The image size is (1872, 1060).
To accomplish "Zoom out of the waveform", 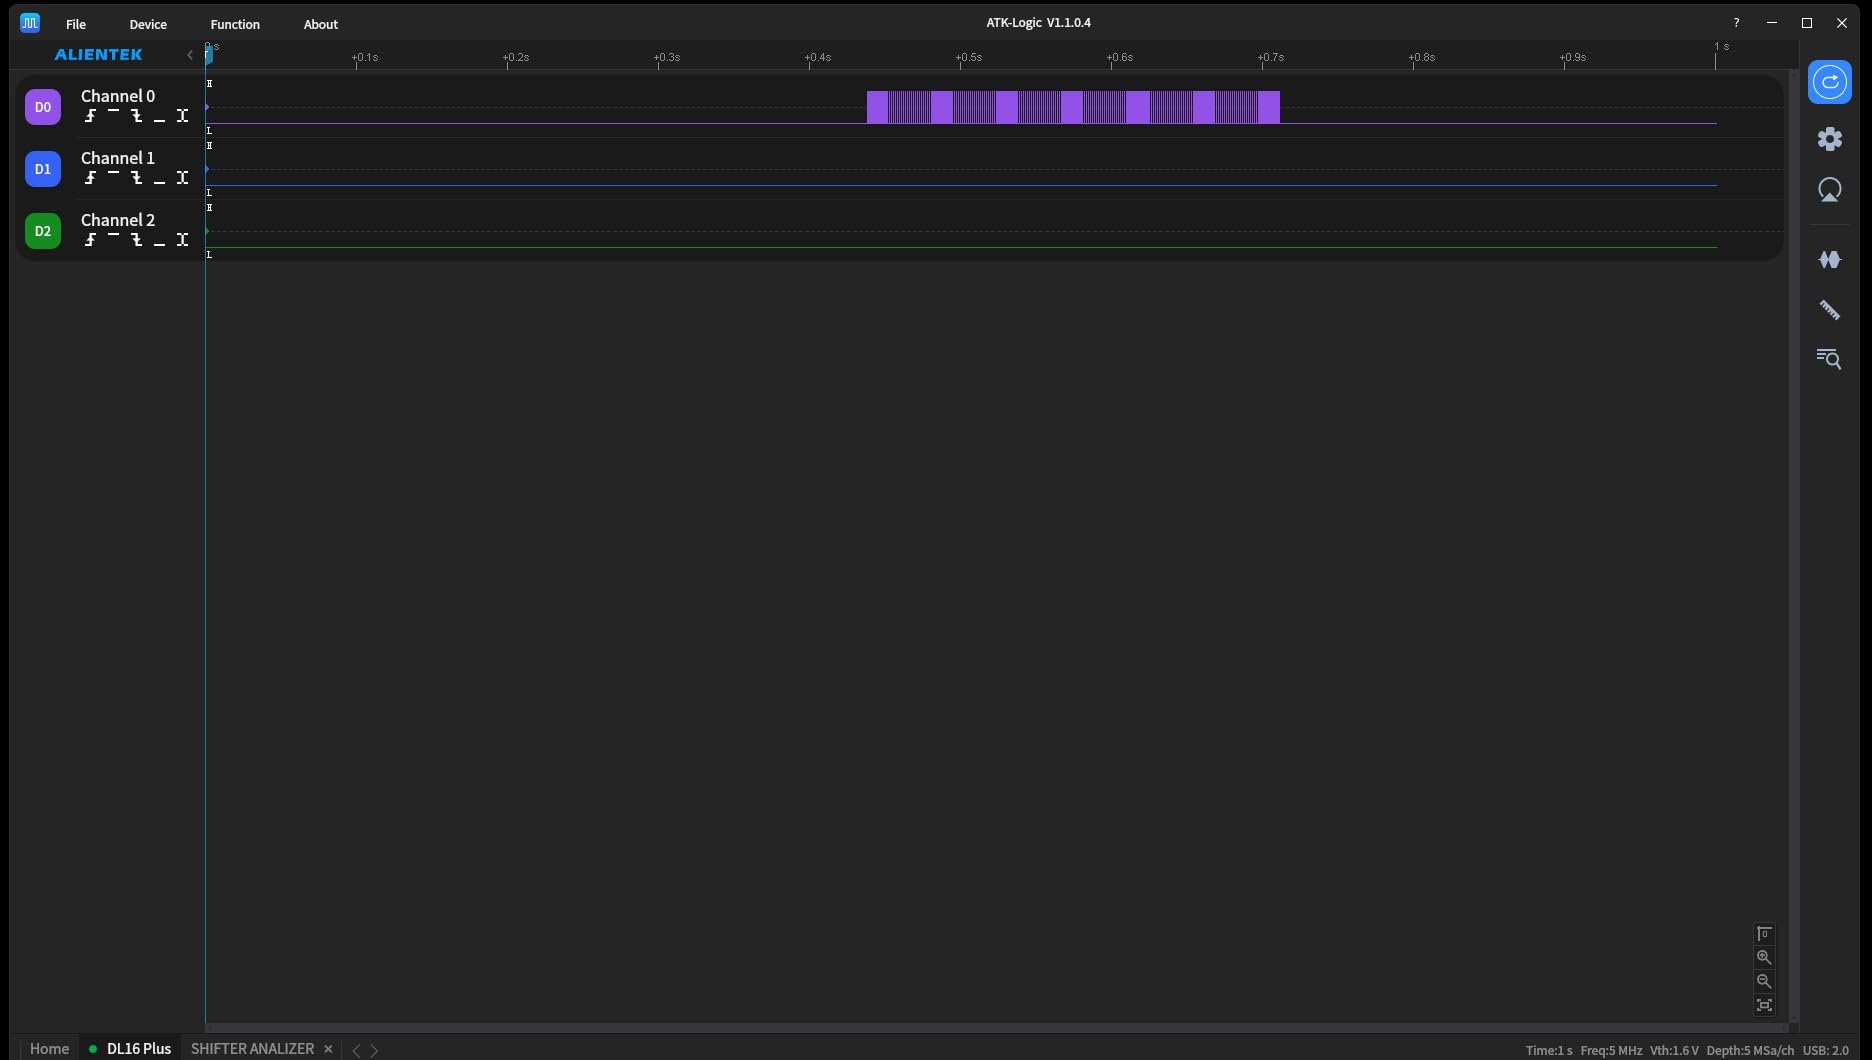I will click(1764, 982).
